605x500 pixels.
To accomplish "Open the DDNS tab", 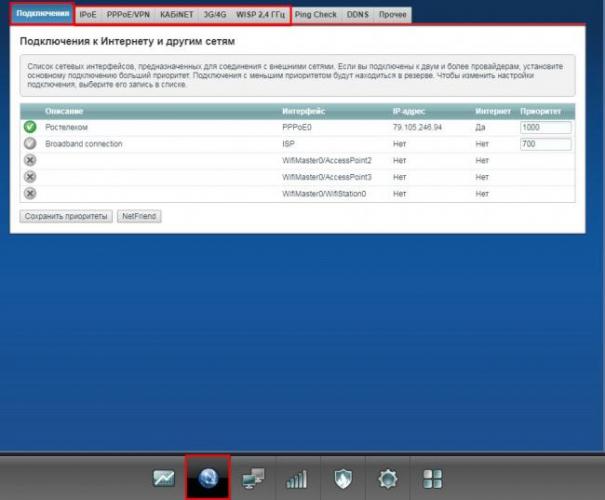I will click(x=356, y=15).
